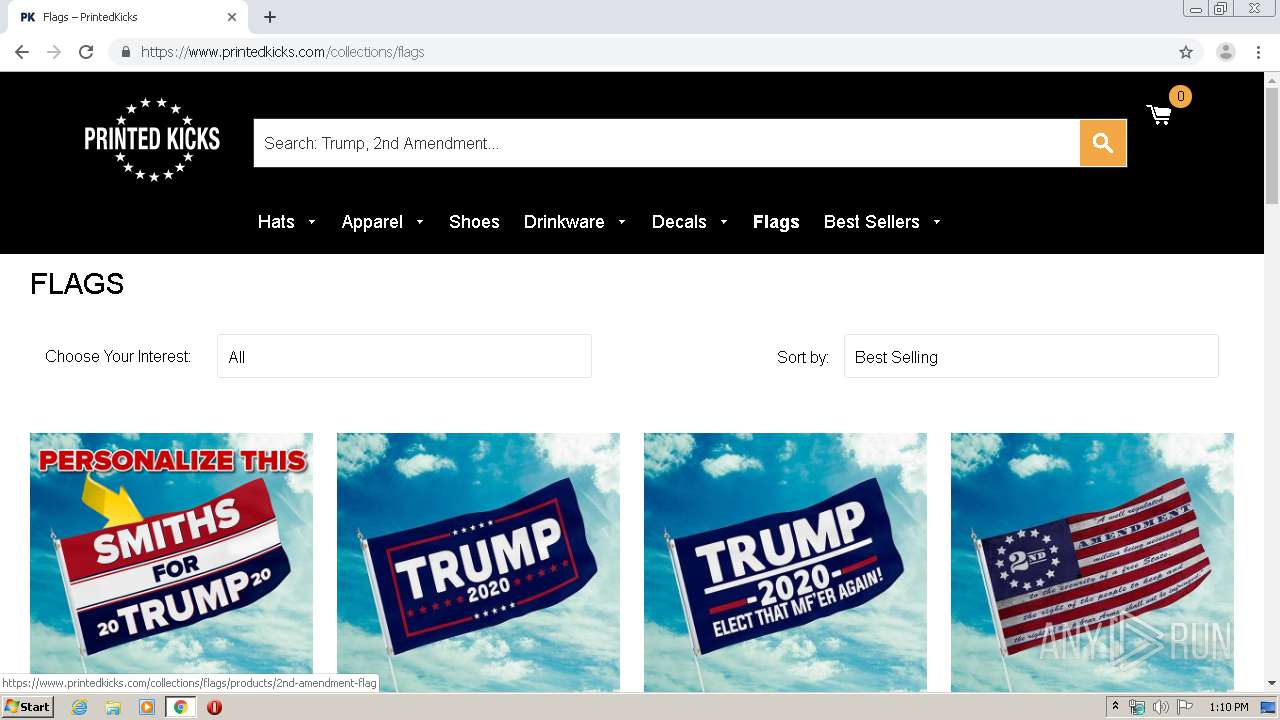The width and height of the screenshot is (1280, 720).
Task: Click the page scrollbar down arrow
Action: [x=1272, y=683]
